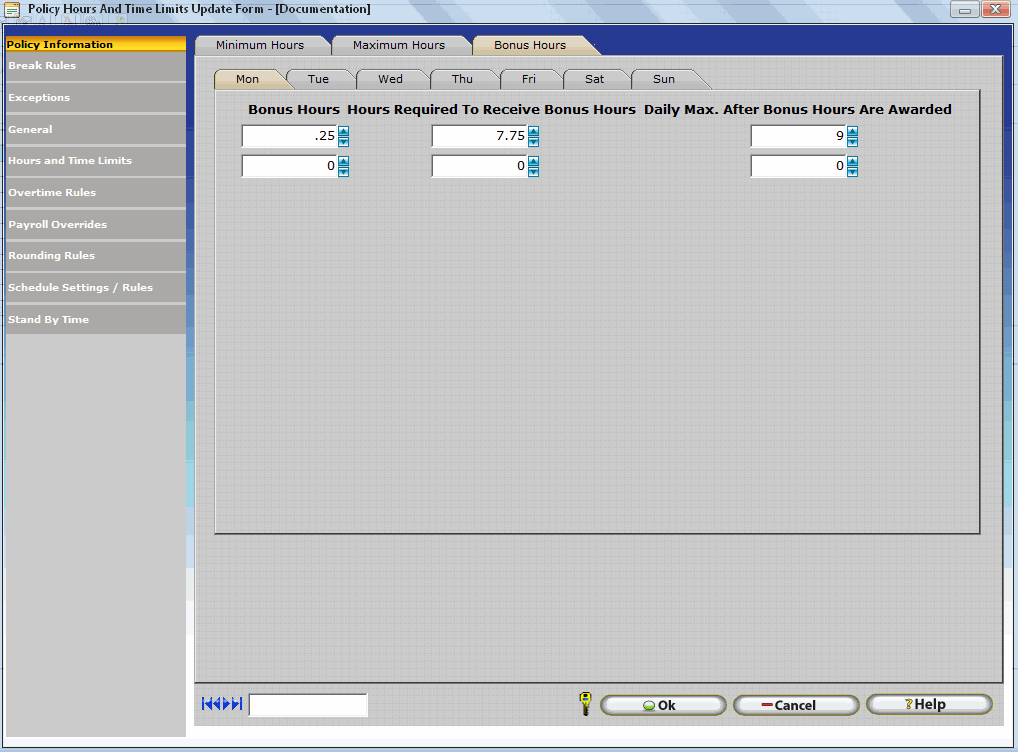Screen dimensions: 1018x752
Task: Switch to the Minimum Hours tab
Action: [260, 45]
